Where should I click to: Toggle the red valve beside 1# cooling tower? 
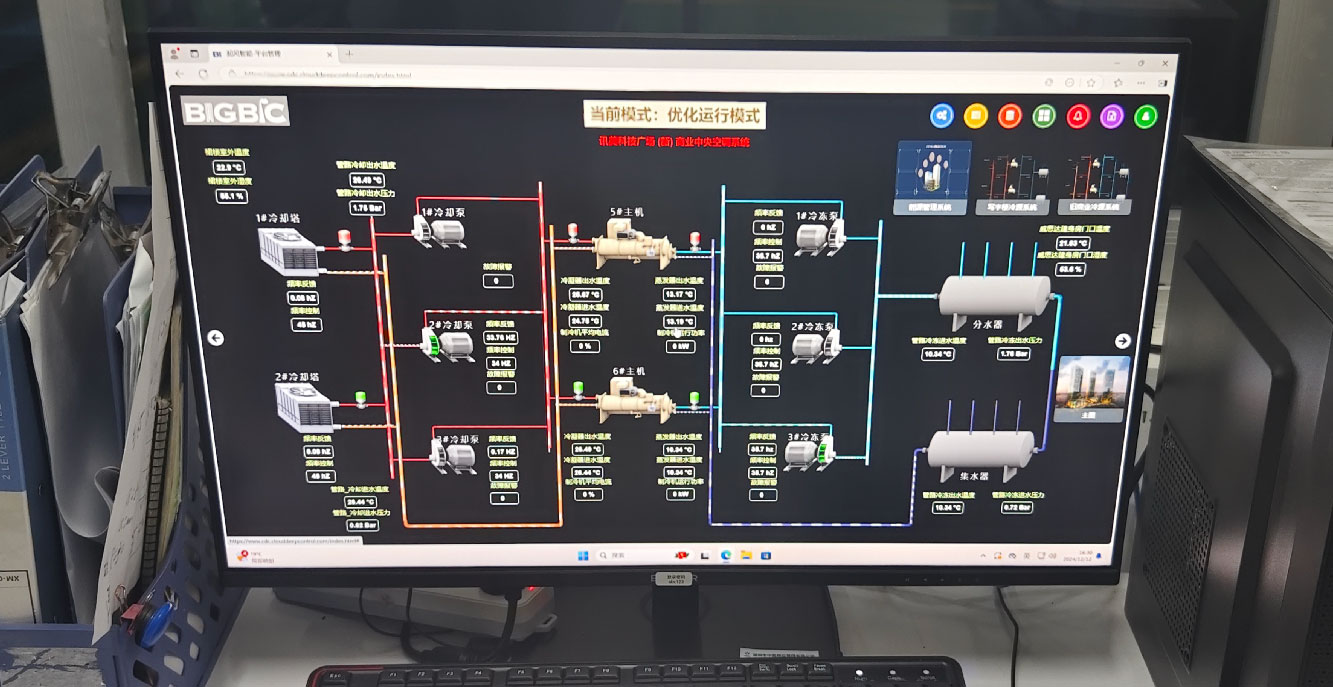tap(345, 239)
